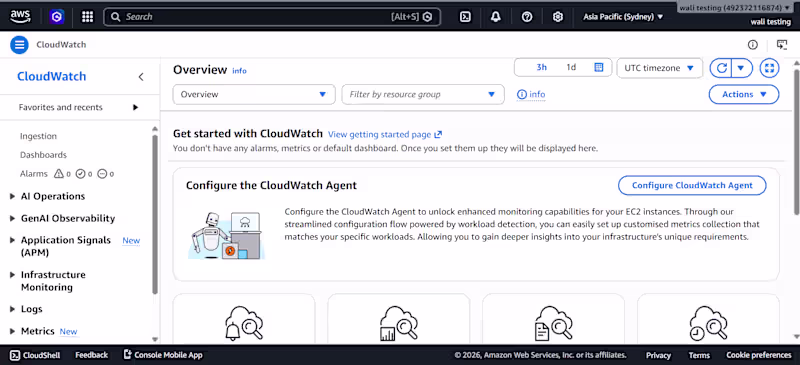This screenshot has height=365, width=800.
Task: Open the Asia Pacific (Sydney) region dropdown
Action: click(623, 17)
